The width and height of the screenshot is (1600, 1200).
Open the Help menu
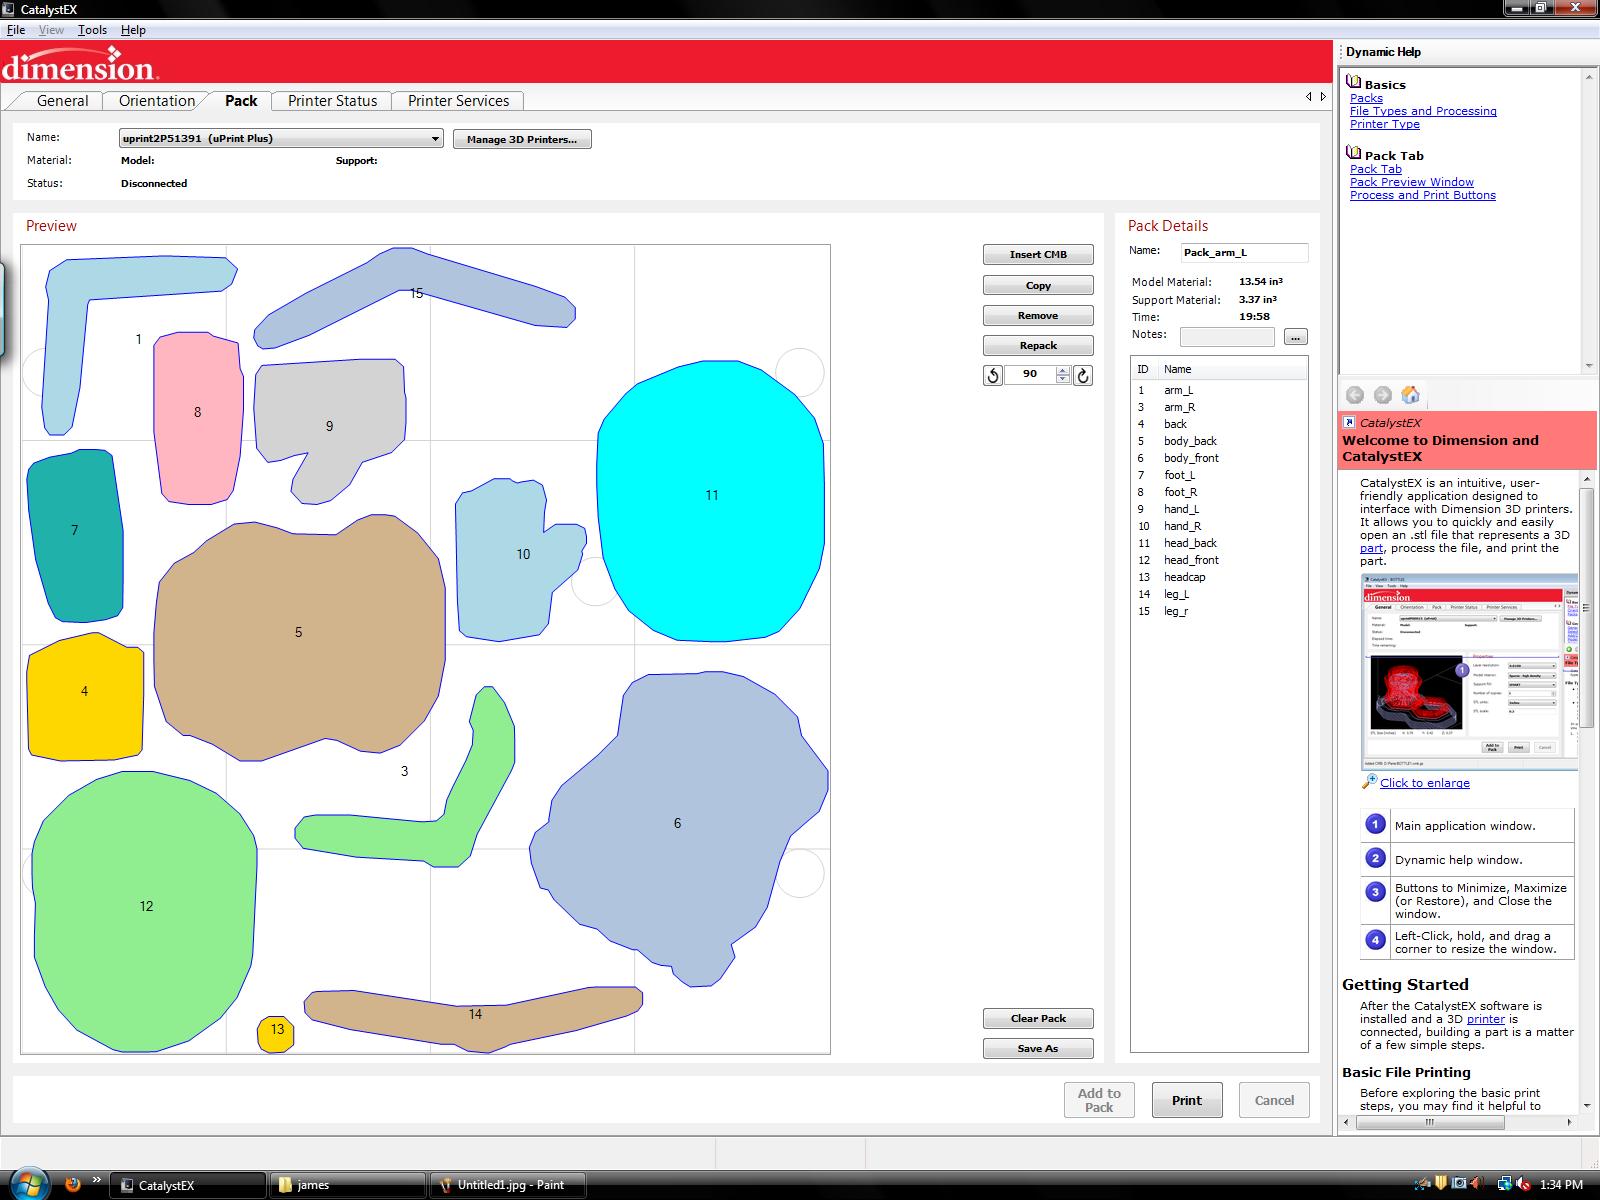coord(133,30)
